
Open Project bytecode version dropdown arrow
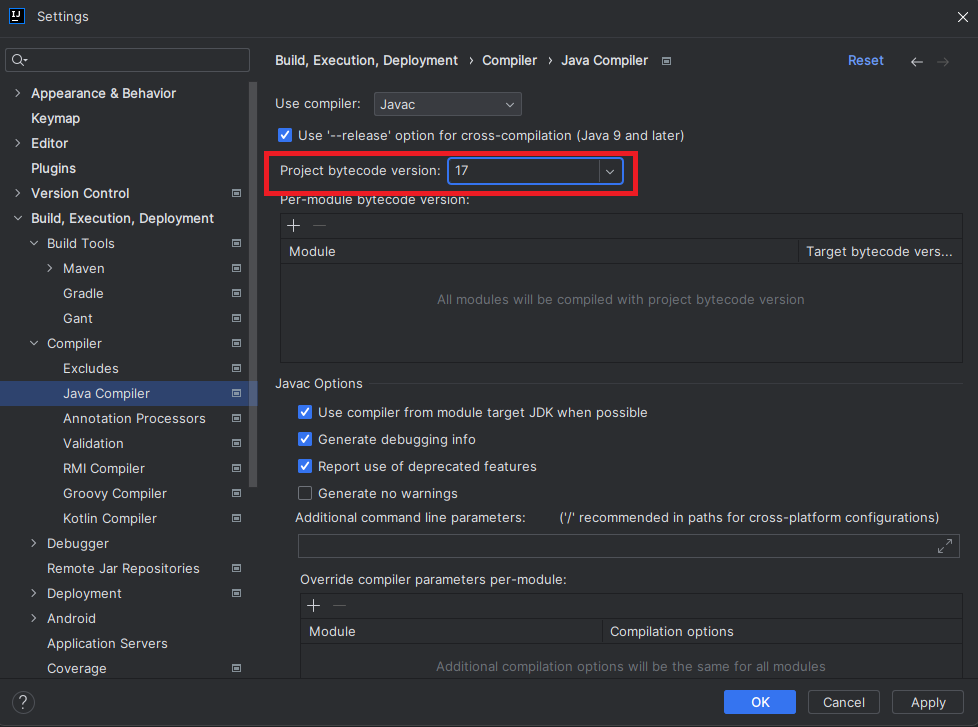[610, 171]
